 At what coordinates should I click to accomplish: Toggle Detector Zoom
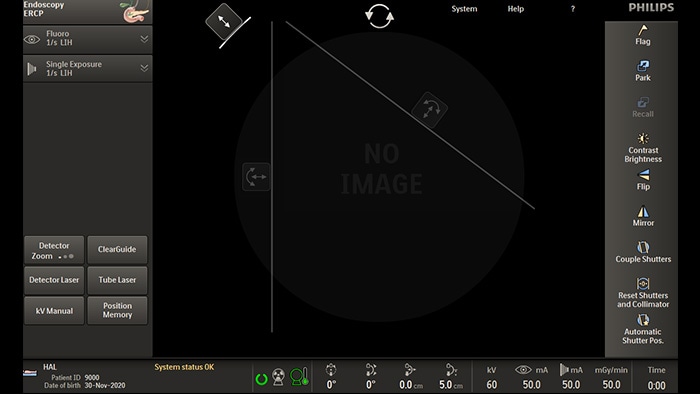(x=54, y=250)
